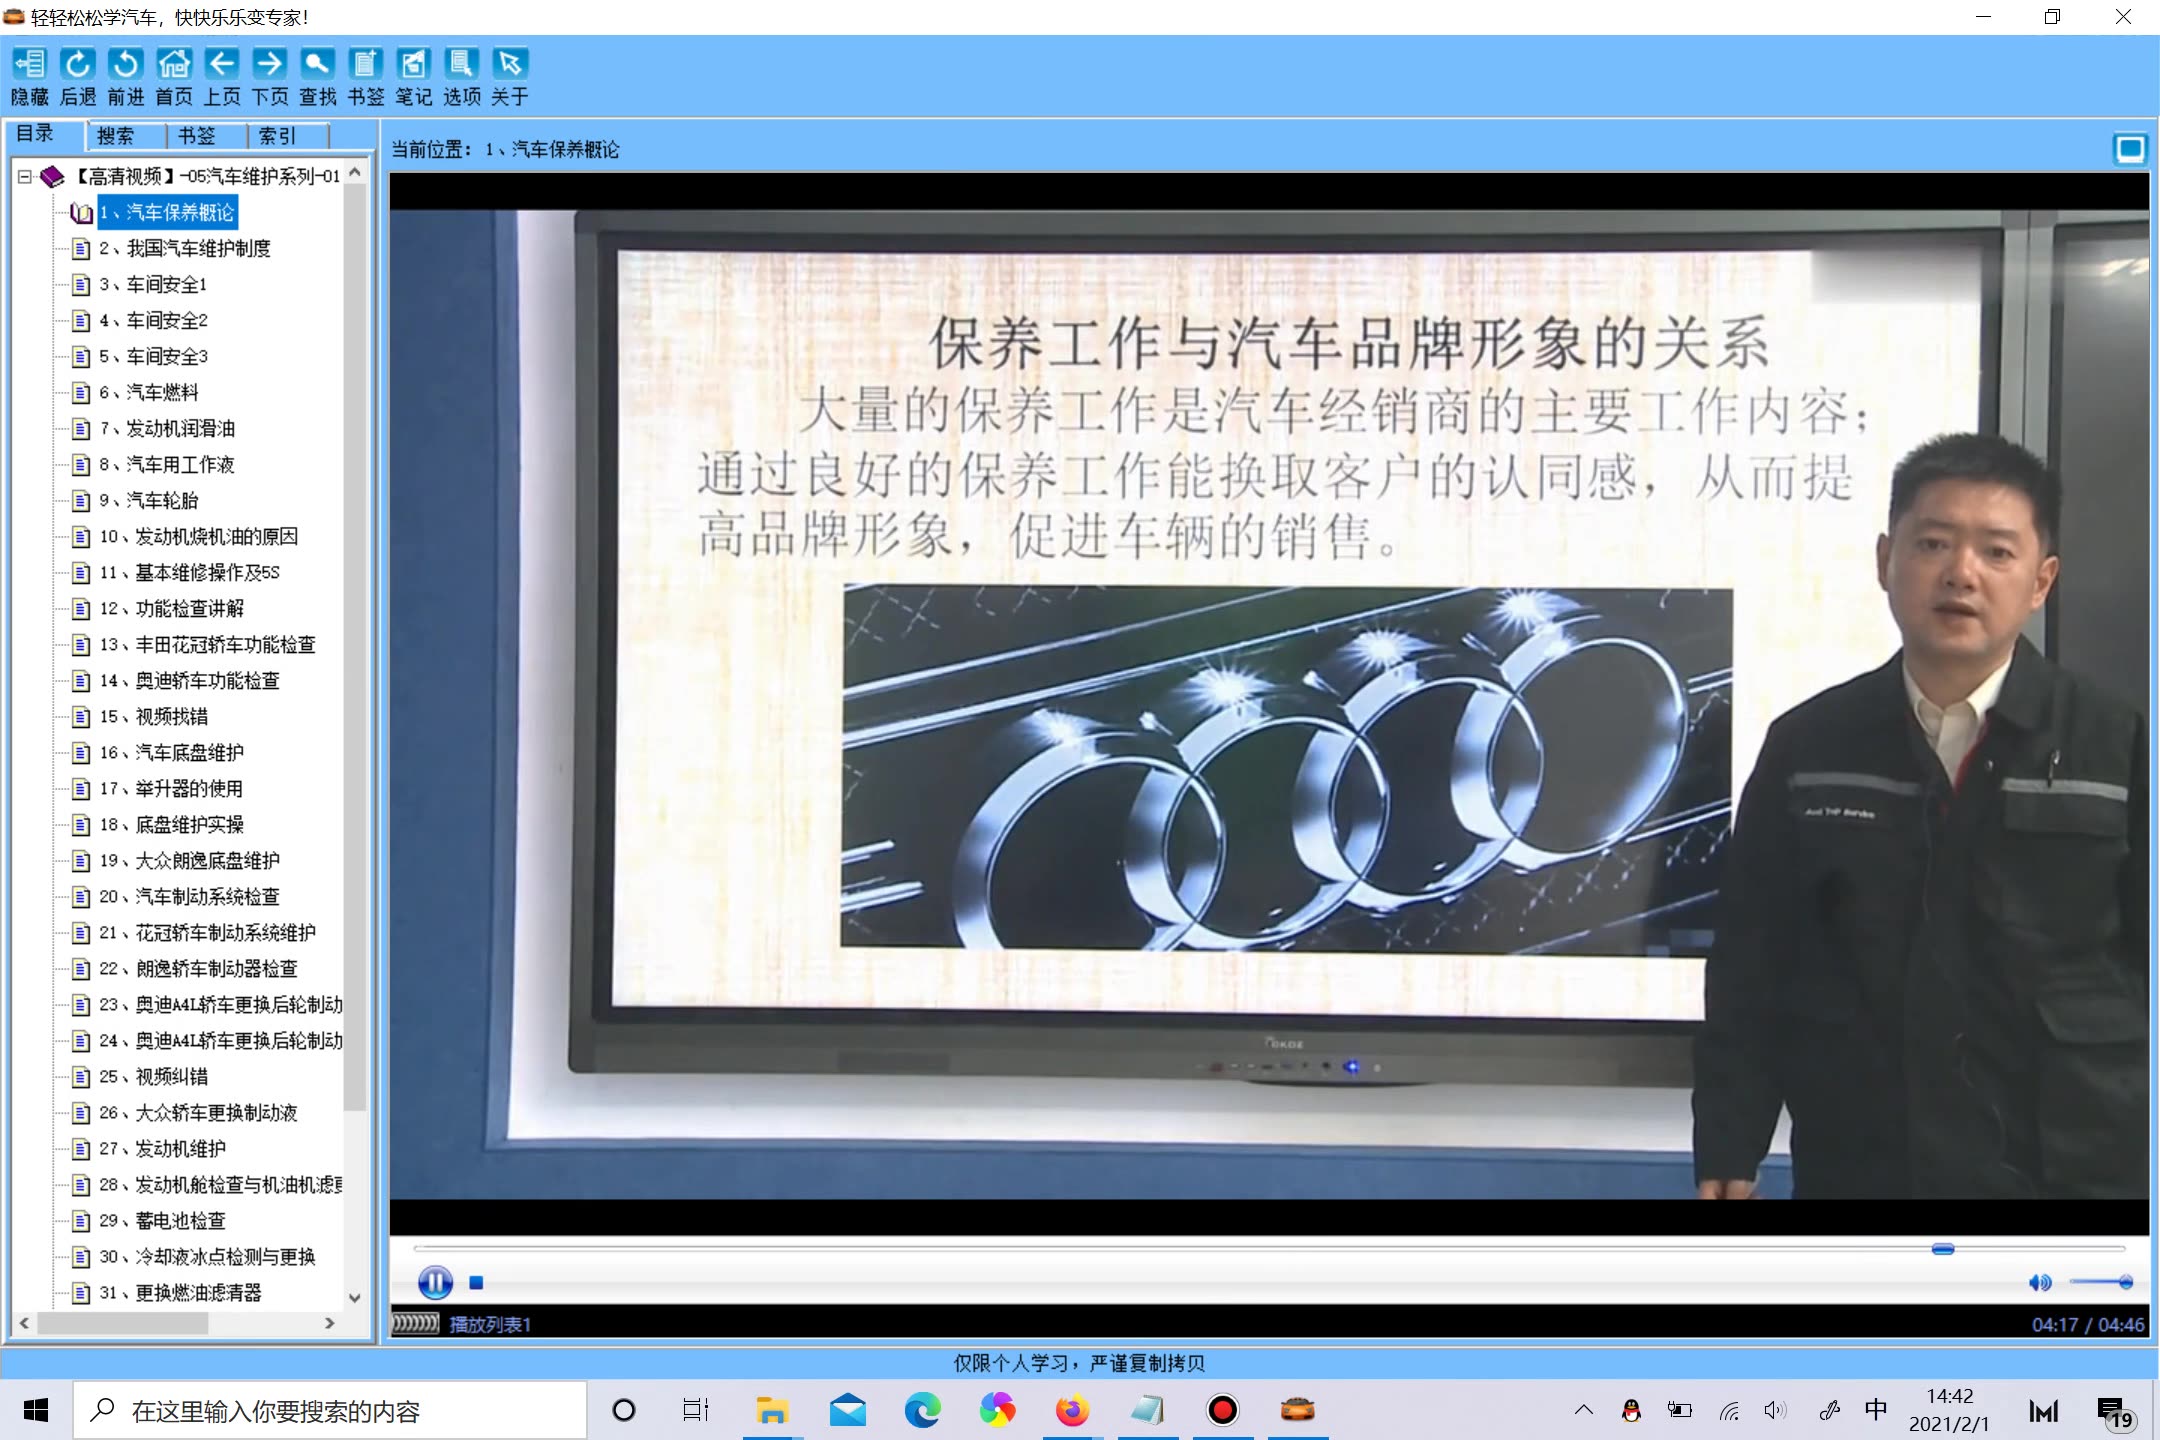The image size is (2160, 1440).
Task: Open chapter 16、汽车底盘维护
Action: point(171,753)
